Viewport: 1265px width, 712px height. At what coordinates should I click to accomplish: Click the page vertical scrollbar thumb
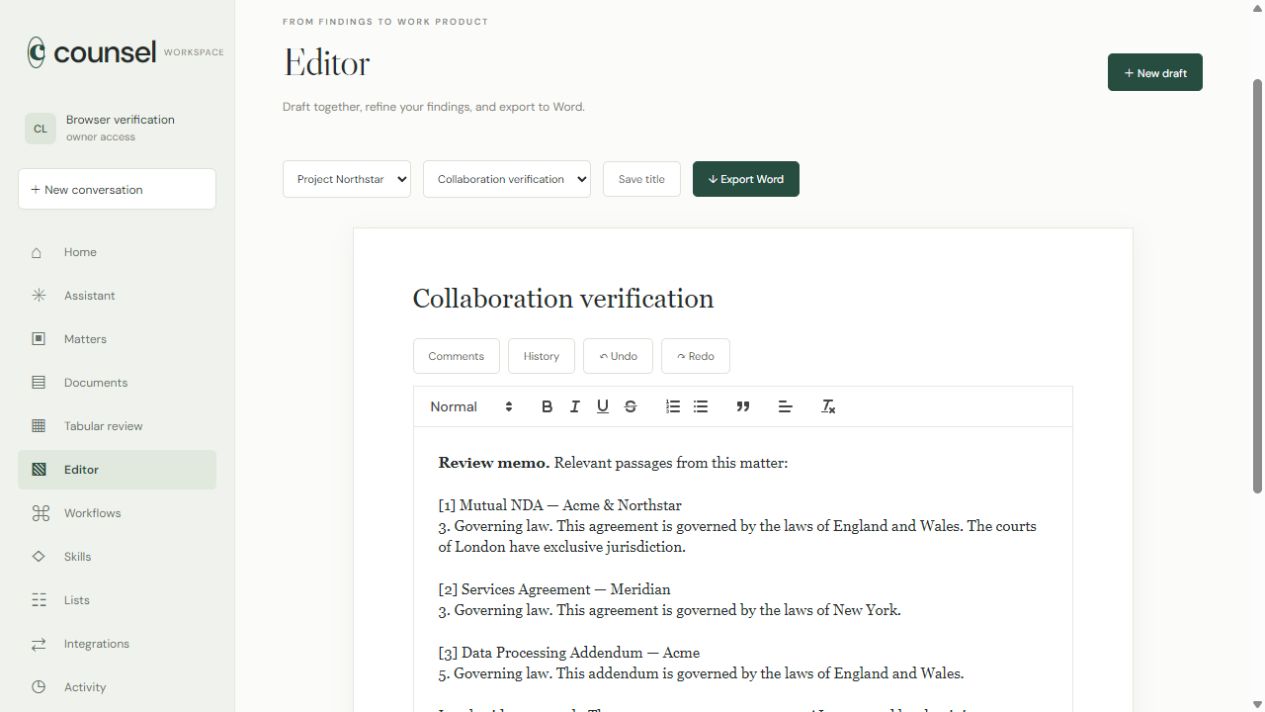[1258, 285]
